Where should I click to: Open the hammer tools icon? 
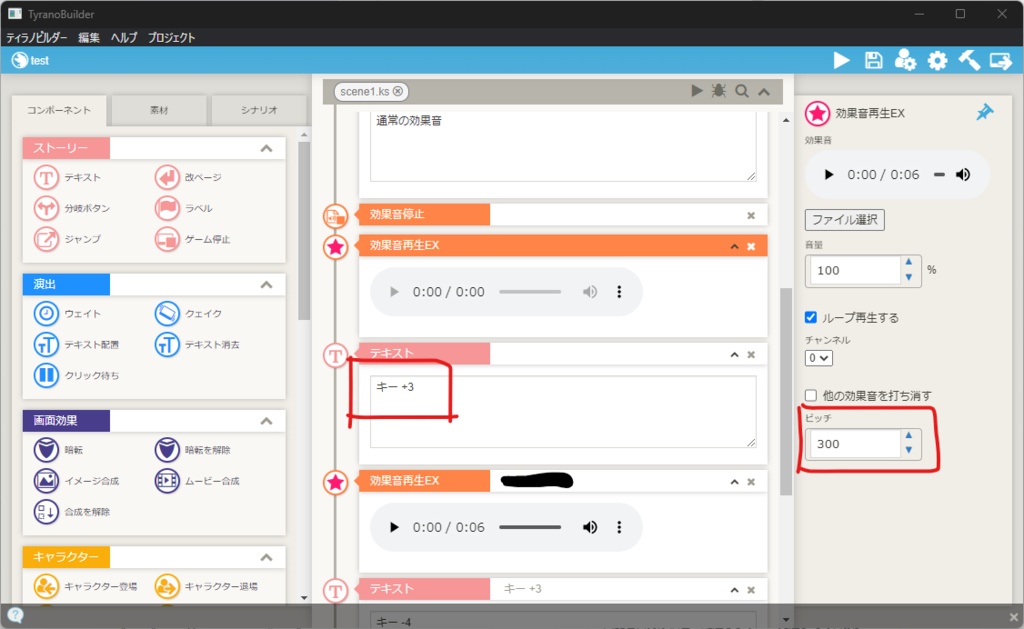click(969, 61)
